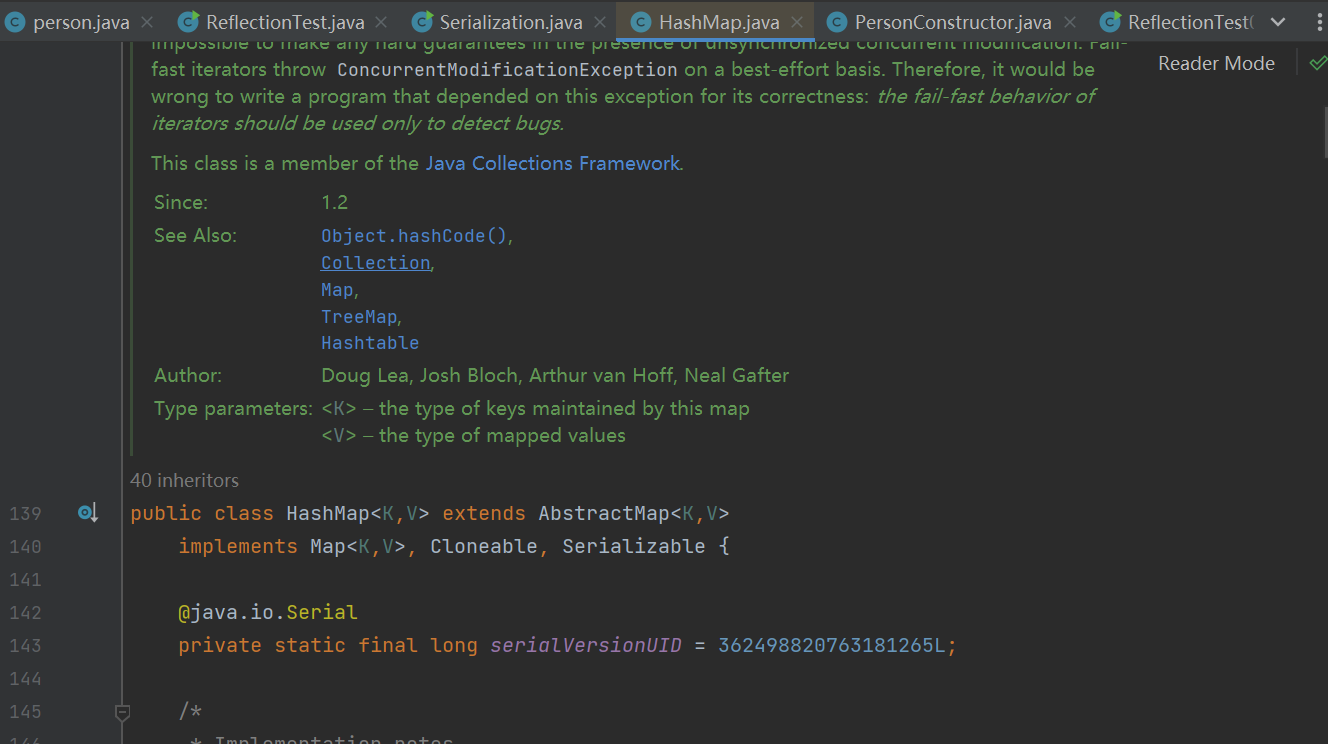1328x744 pixels.
Task: Toggle Reader Mode for this file
Action: [x=1216, y=63]
